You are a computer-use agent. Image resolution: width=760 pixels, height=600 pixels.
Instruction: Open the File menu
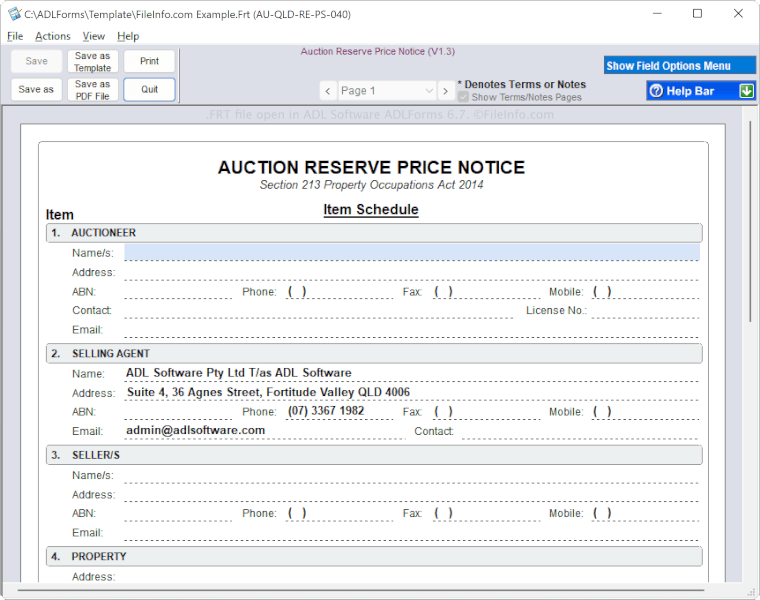point(15,36)
